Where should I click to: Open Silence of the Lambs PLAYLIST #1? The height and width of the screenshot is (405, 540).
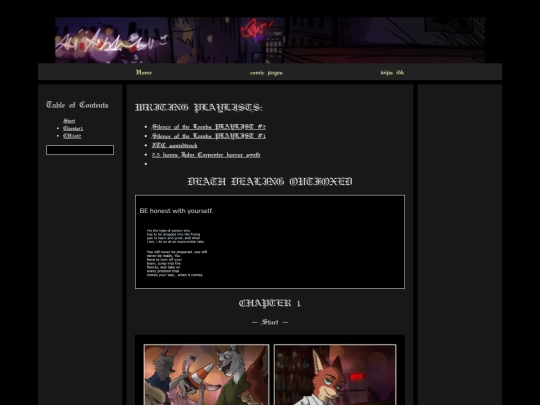(209, 136)
